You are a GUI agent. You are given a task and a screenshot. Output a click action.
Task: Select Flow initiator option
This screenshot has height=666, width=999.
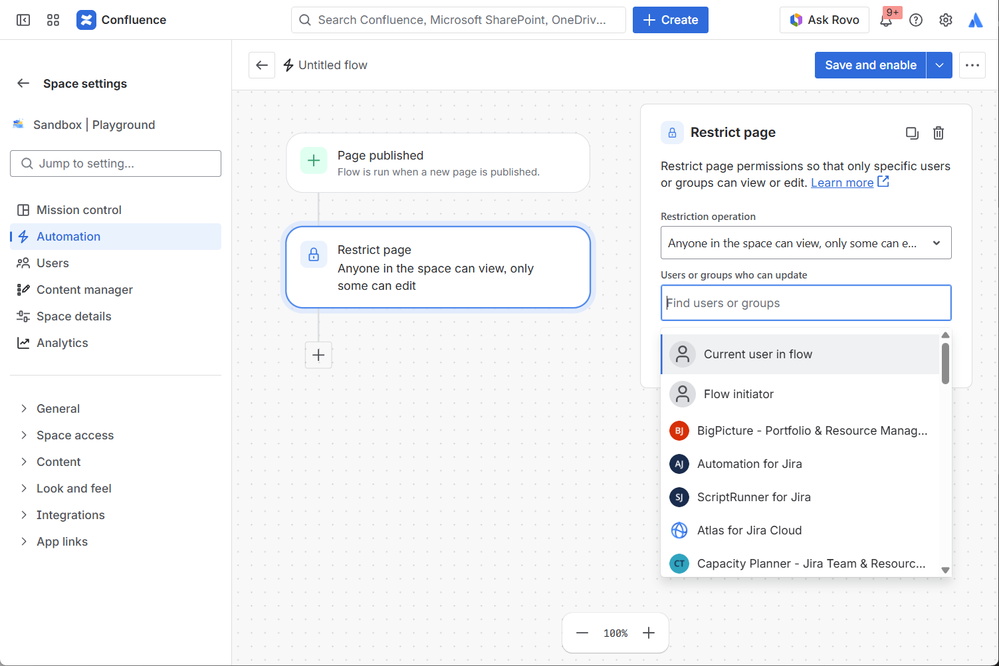coord(801,394)
